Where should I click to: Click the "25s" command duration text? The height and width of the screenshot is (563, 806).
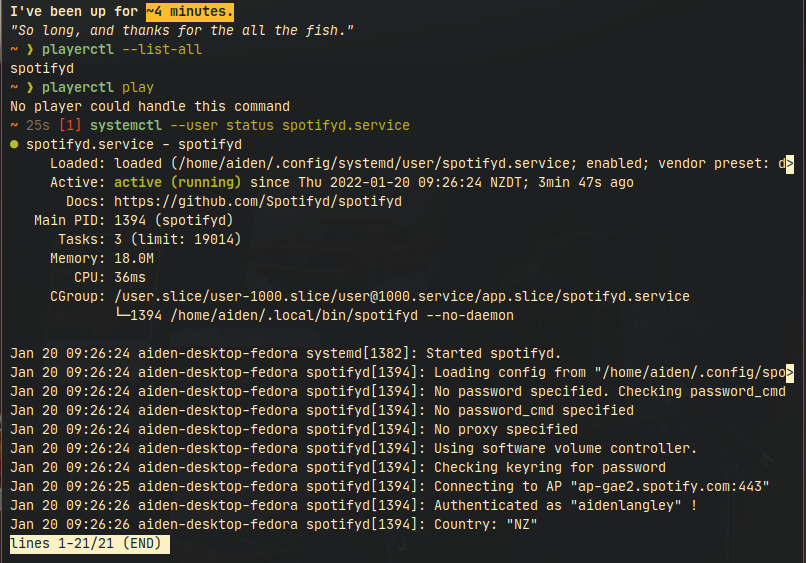(x=38, y=125)
